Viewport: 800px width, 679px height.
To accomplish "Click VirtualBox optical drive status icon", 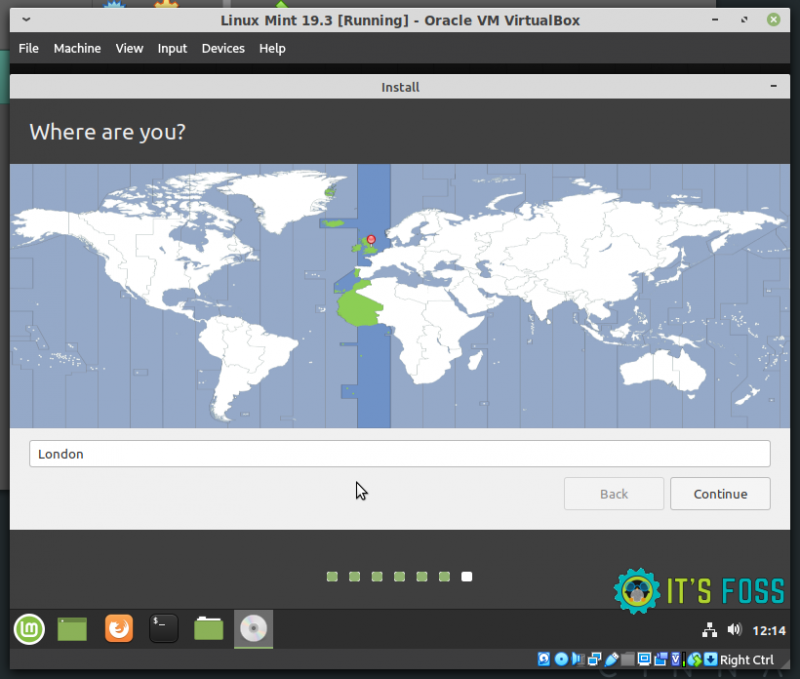I will (561, 659).
